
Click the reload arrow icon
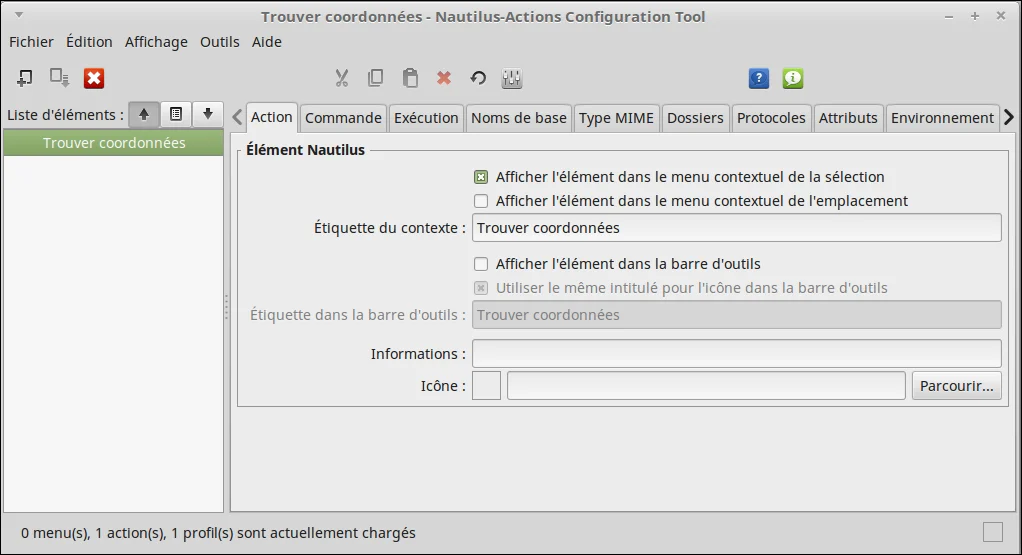[x=478, y=78]
